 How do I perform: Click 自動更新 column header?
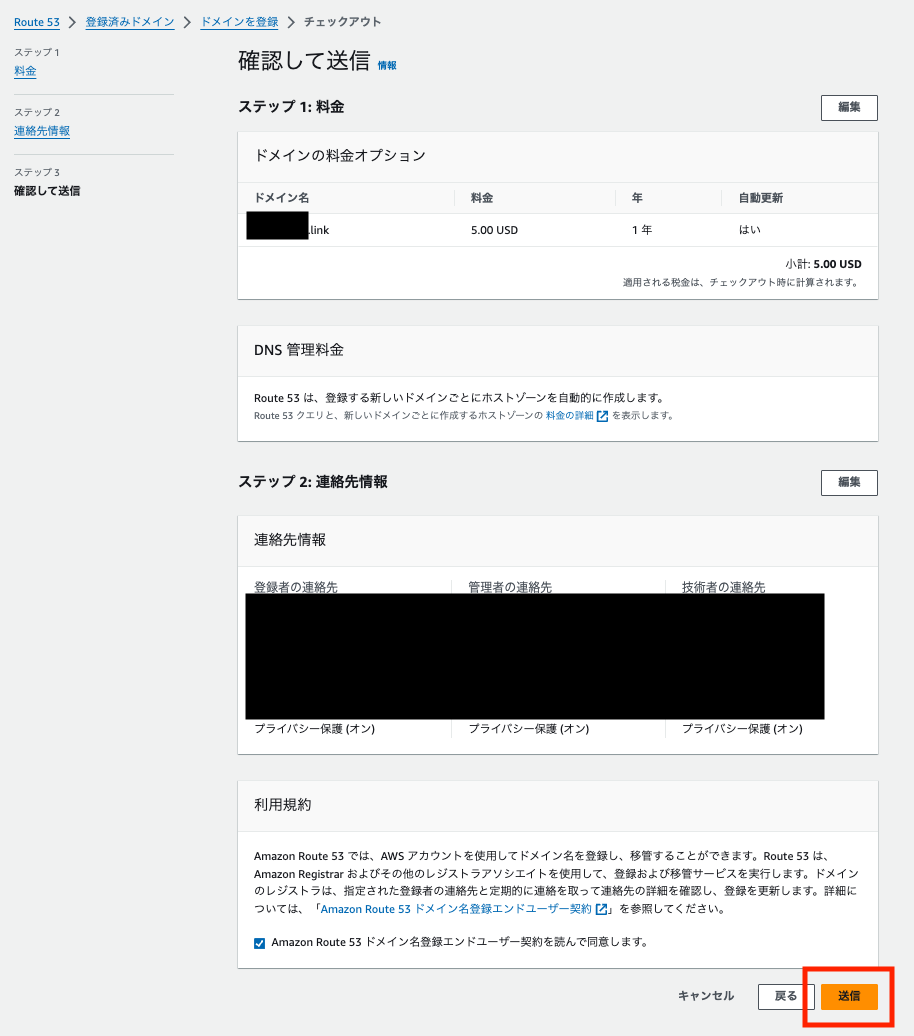pyautogui.click(x=761, y=198)
